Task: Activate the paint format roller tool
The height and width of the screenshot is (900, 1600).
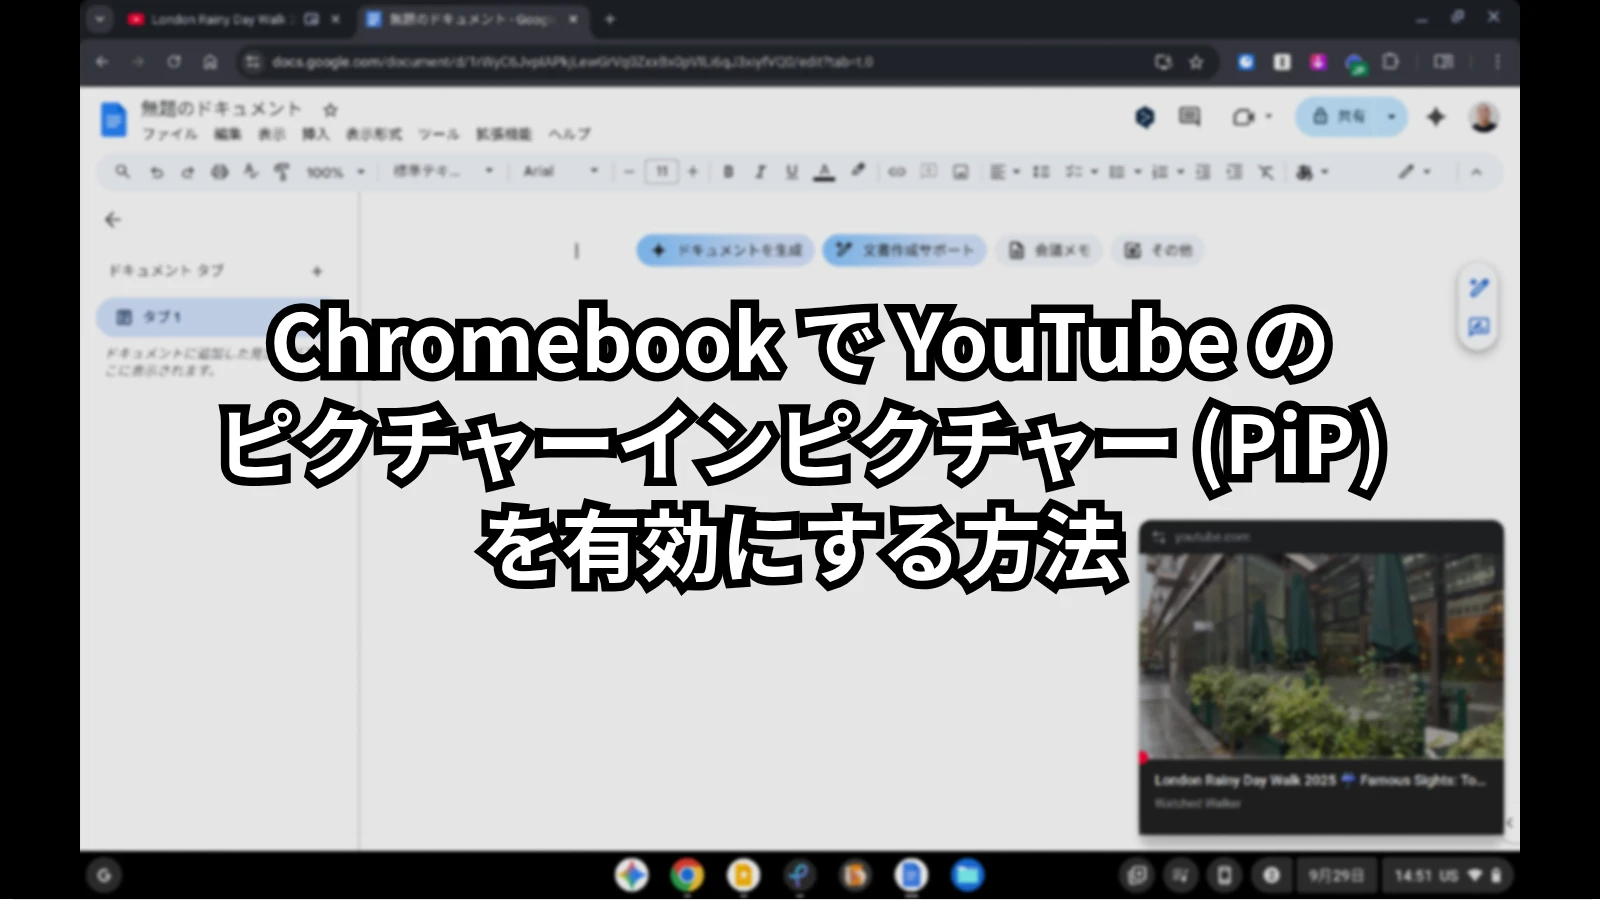Action: click(282, 172)
